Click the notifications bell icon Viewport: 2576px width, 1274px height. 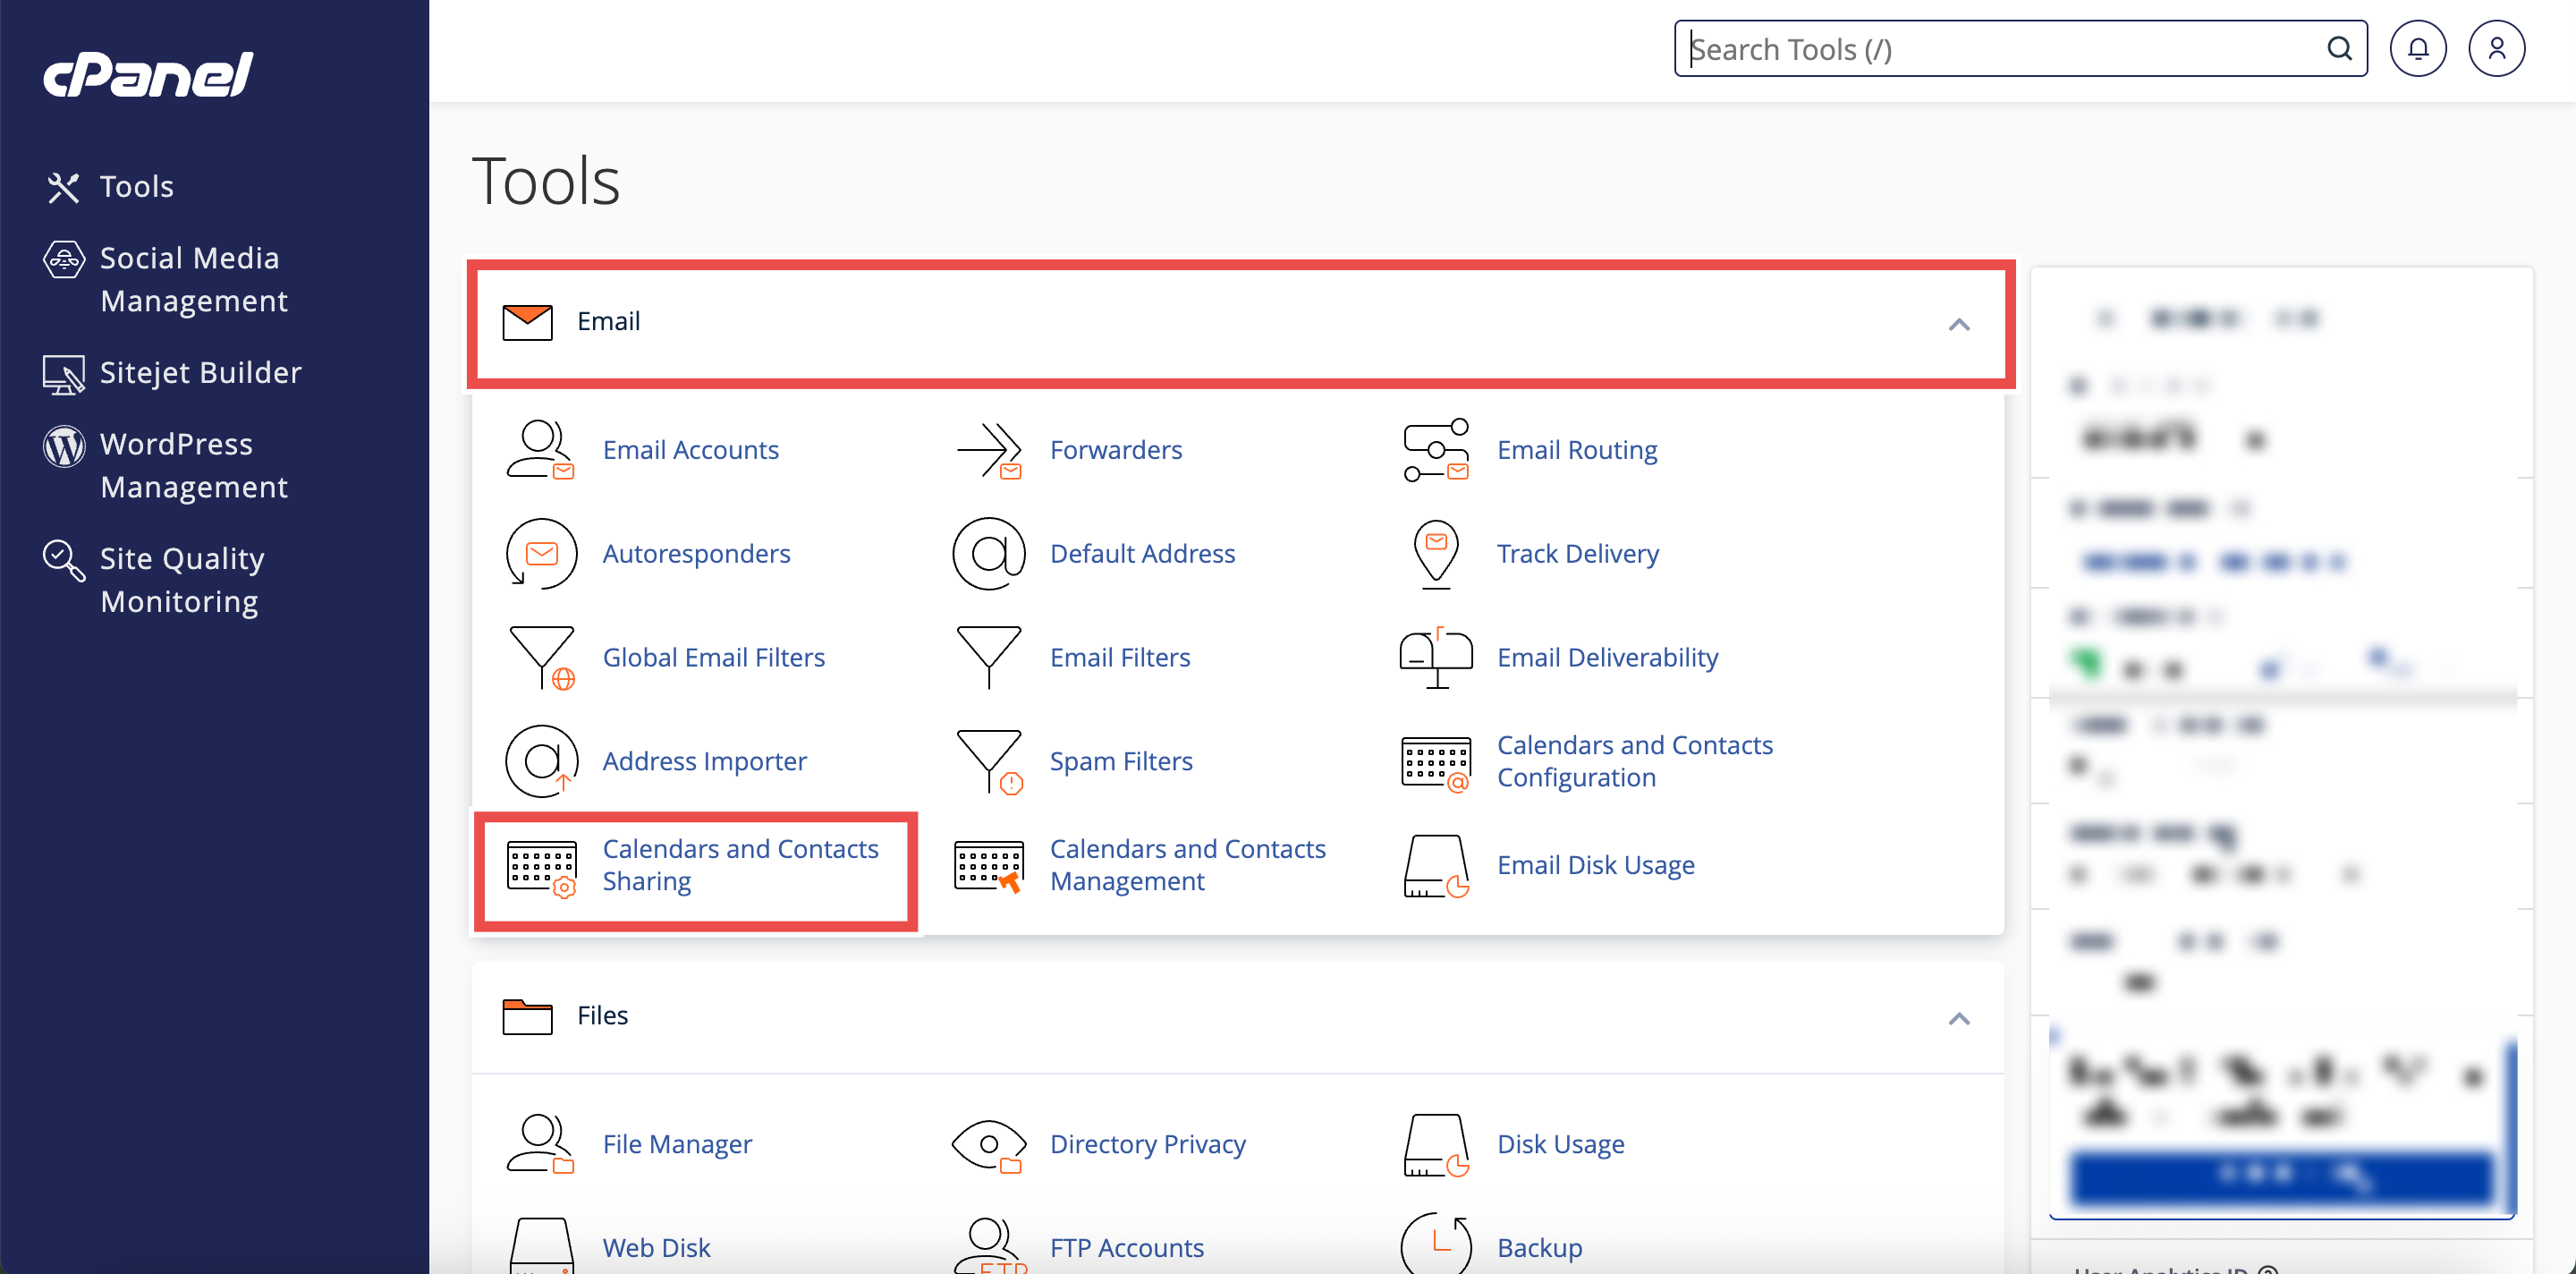coord(2417,49)
